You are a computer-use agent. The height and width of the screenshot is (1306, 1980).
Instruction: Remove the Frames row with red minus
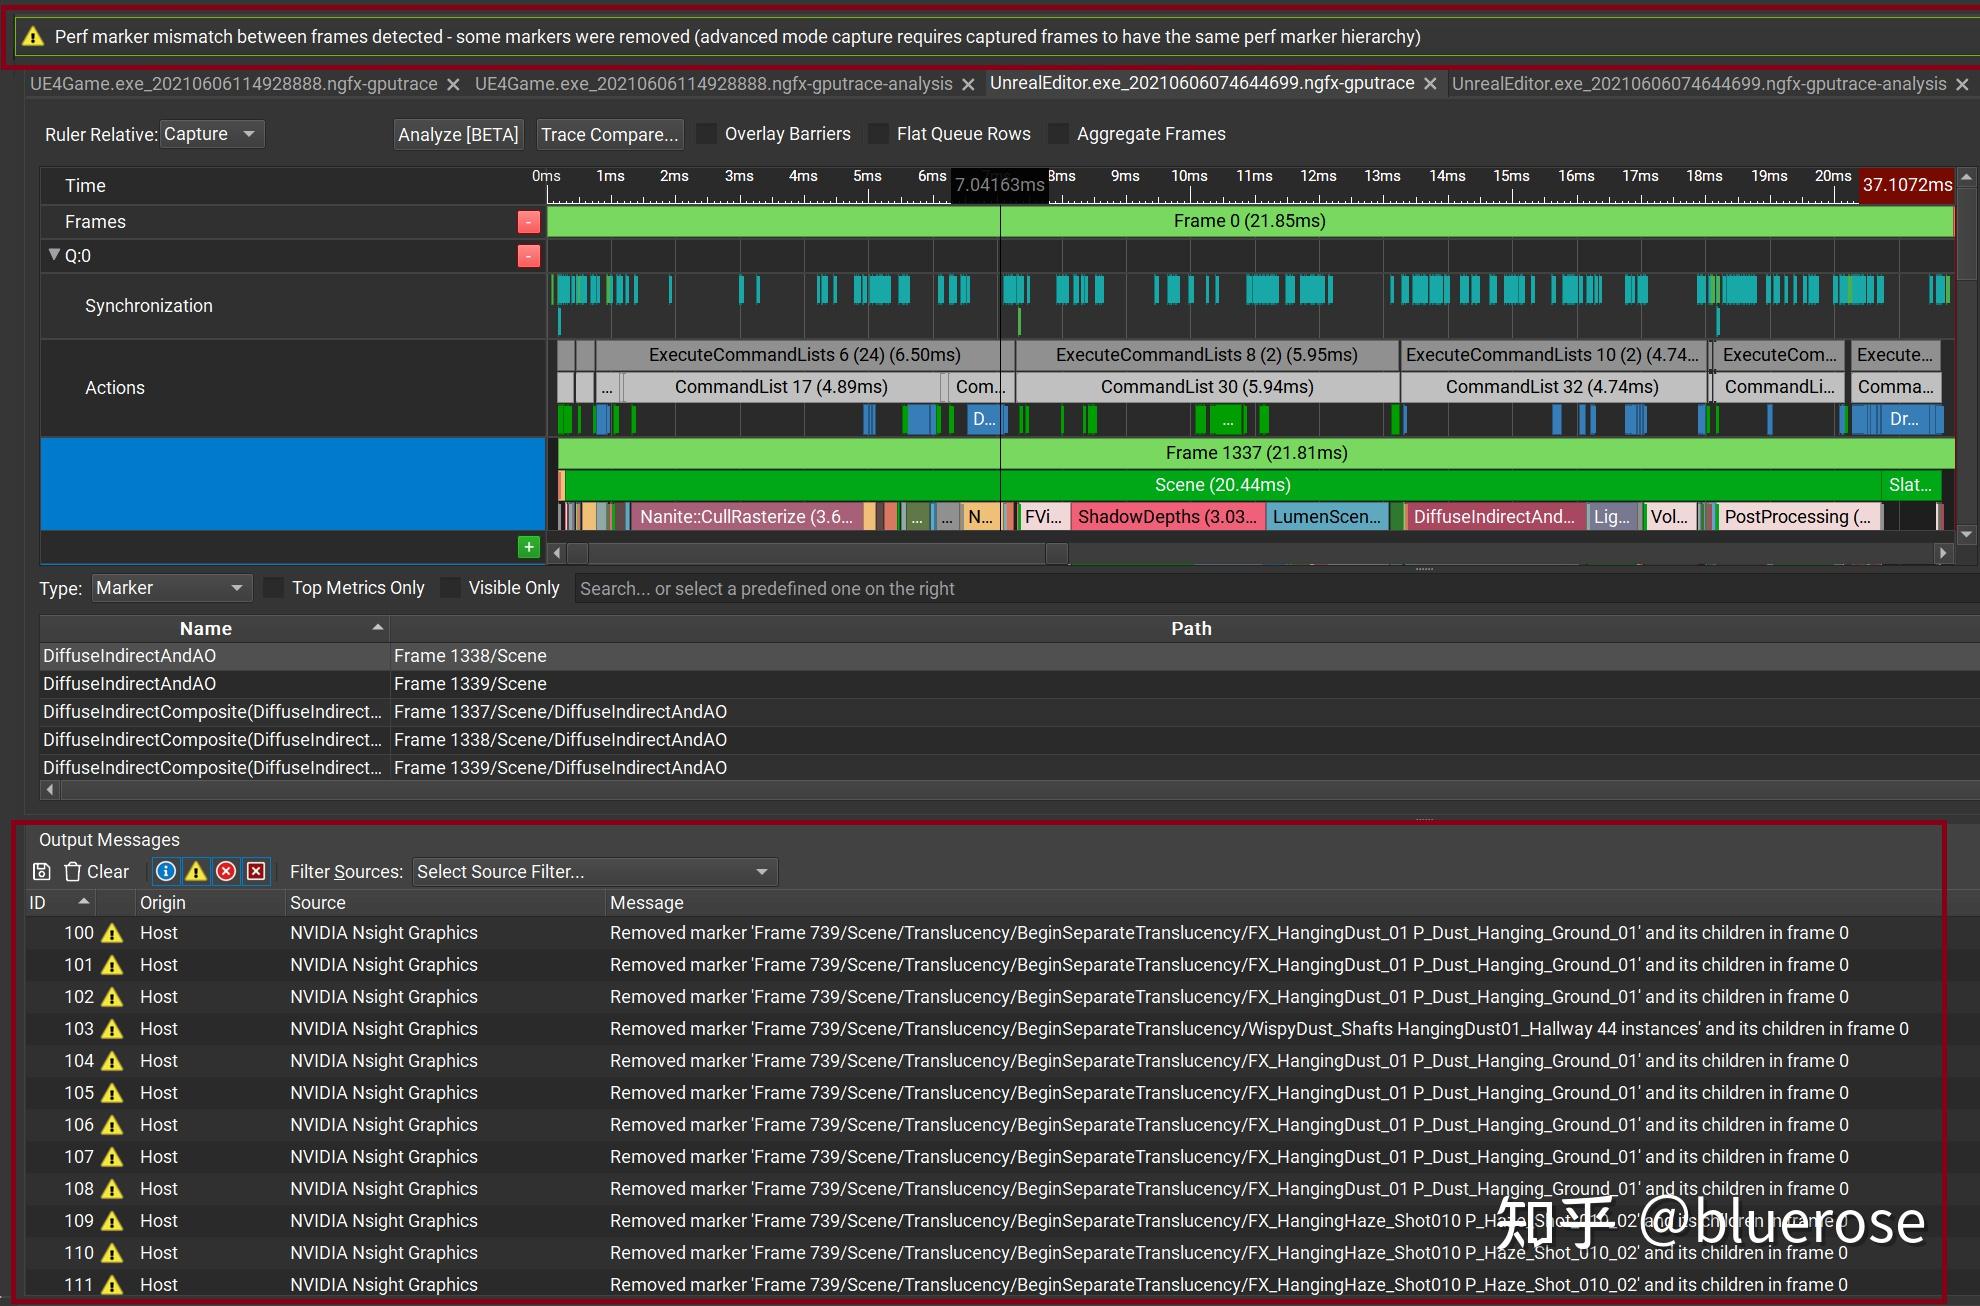click(528, 222)
